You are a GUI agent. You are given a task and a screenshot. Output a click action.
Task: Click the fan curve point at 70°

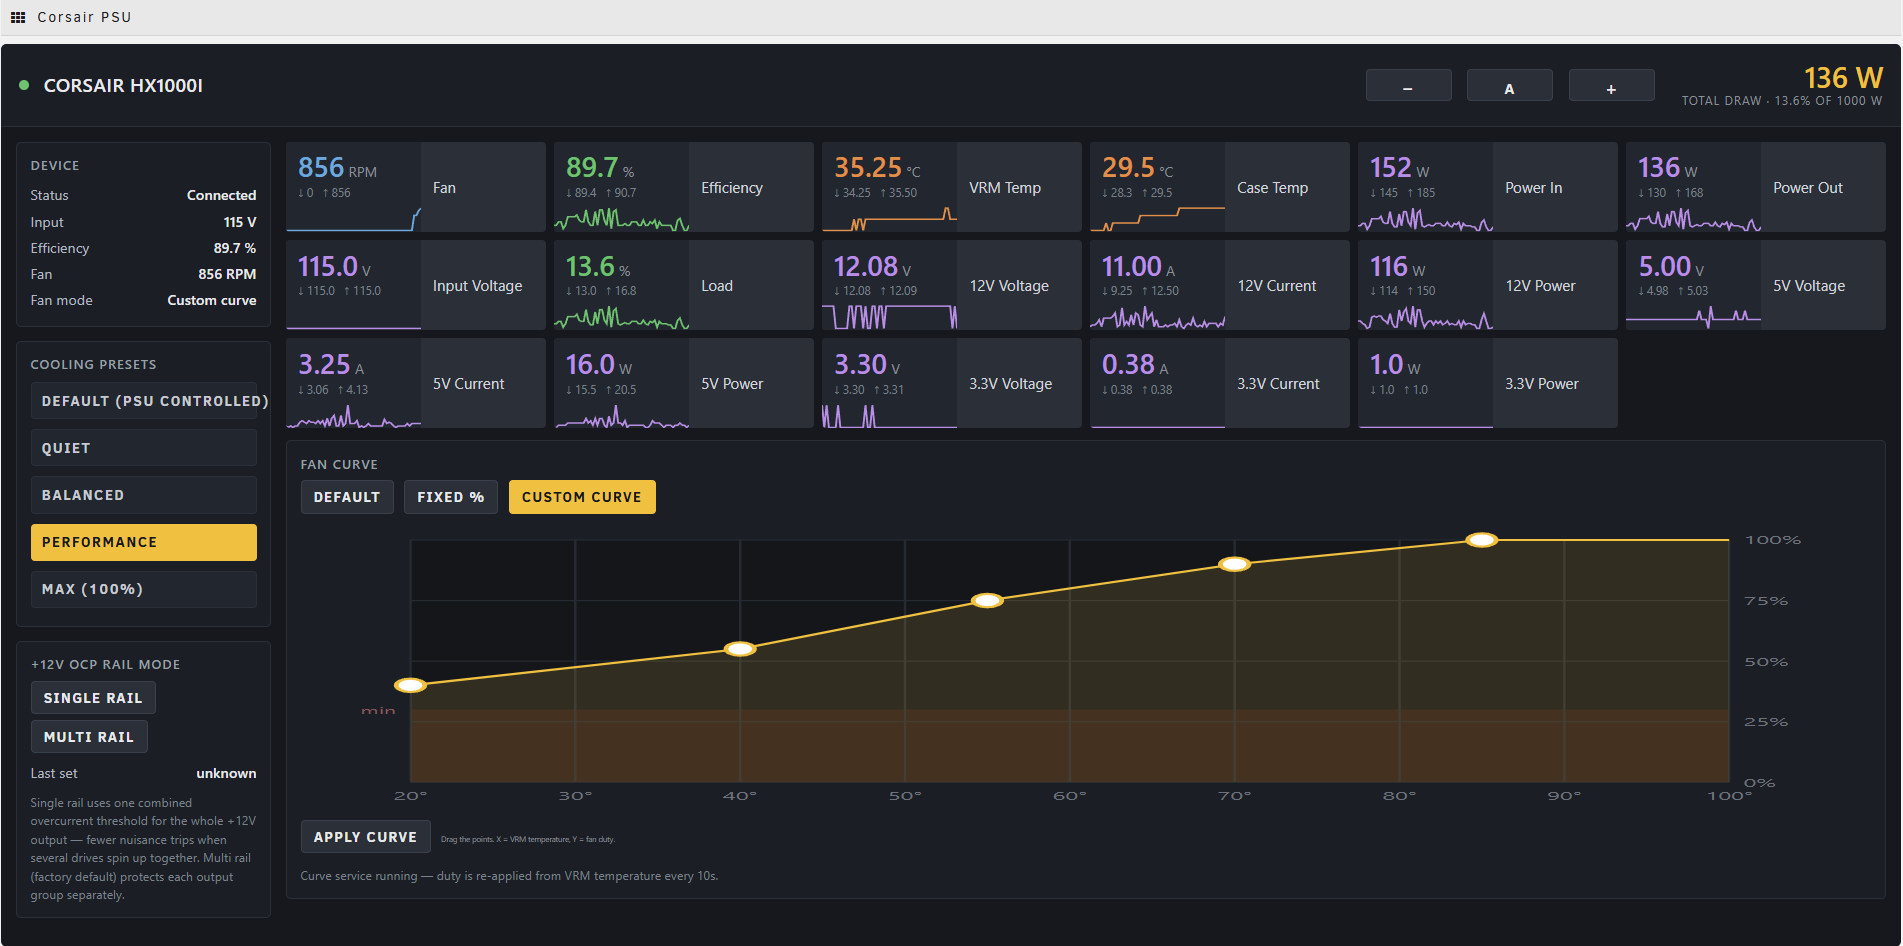pos(1235,564)
